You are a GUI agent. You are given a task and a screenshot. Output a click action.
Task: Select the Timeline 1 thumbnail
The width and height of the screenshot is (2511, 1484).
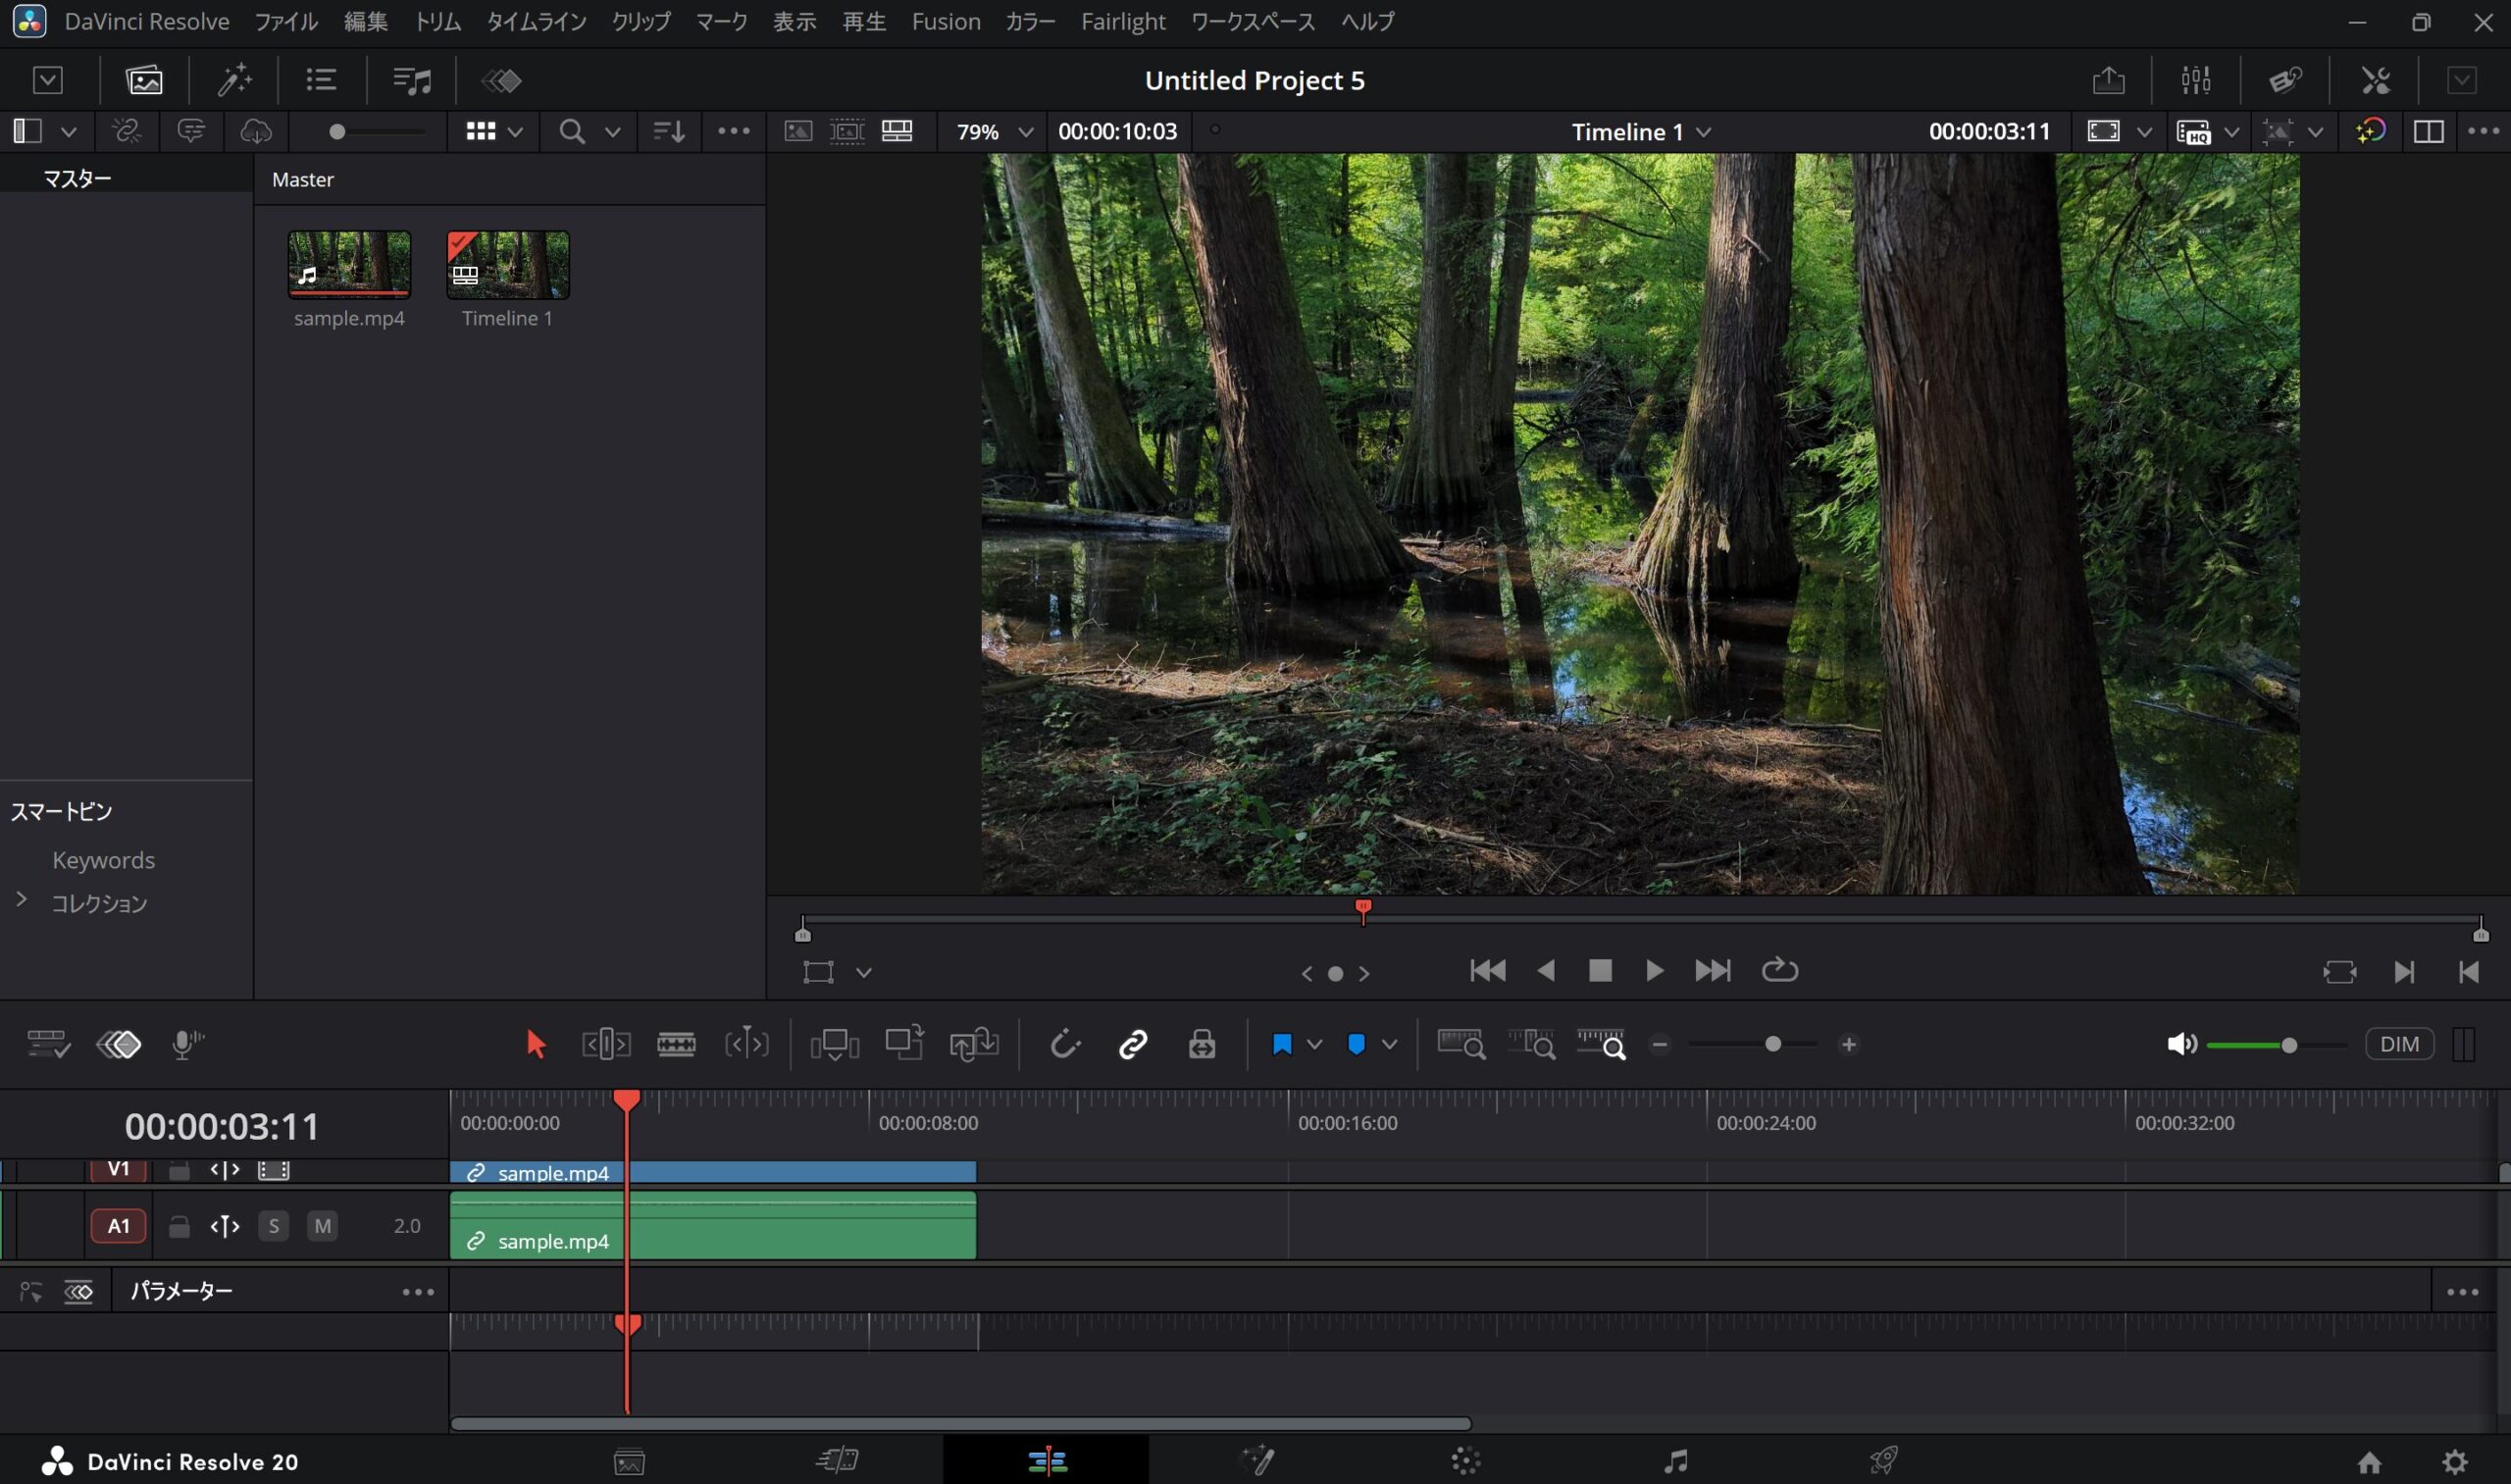pos(508,265)
